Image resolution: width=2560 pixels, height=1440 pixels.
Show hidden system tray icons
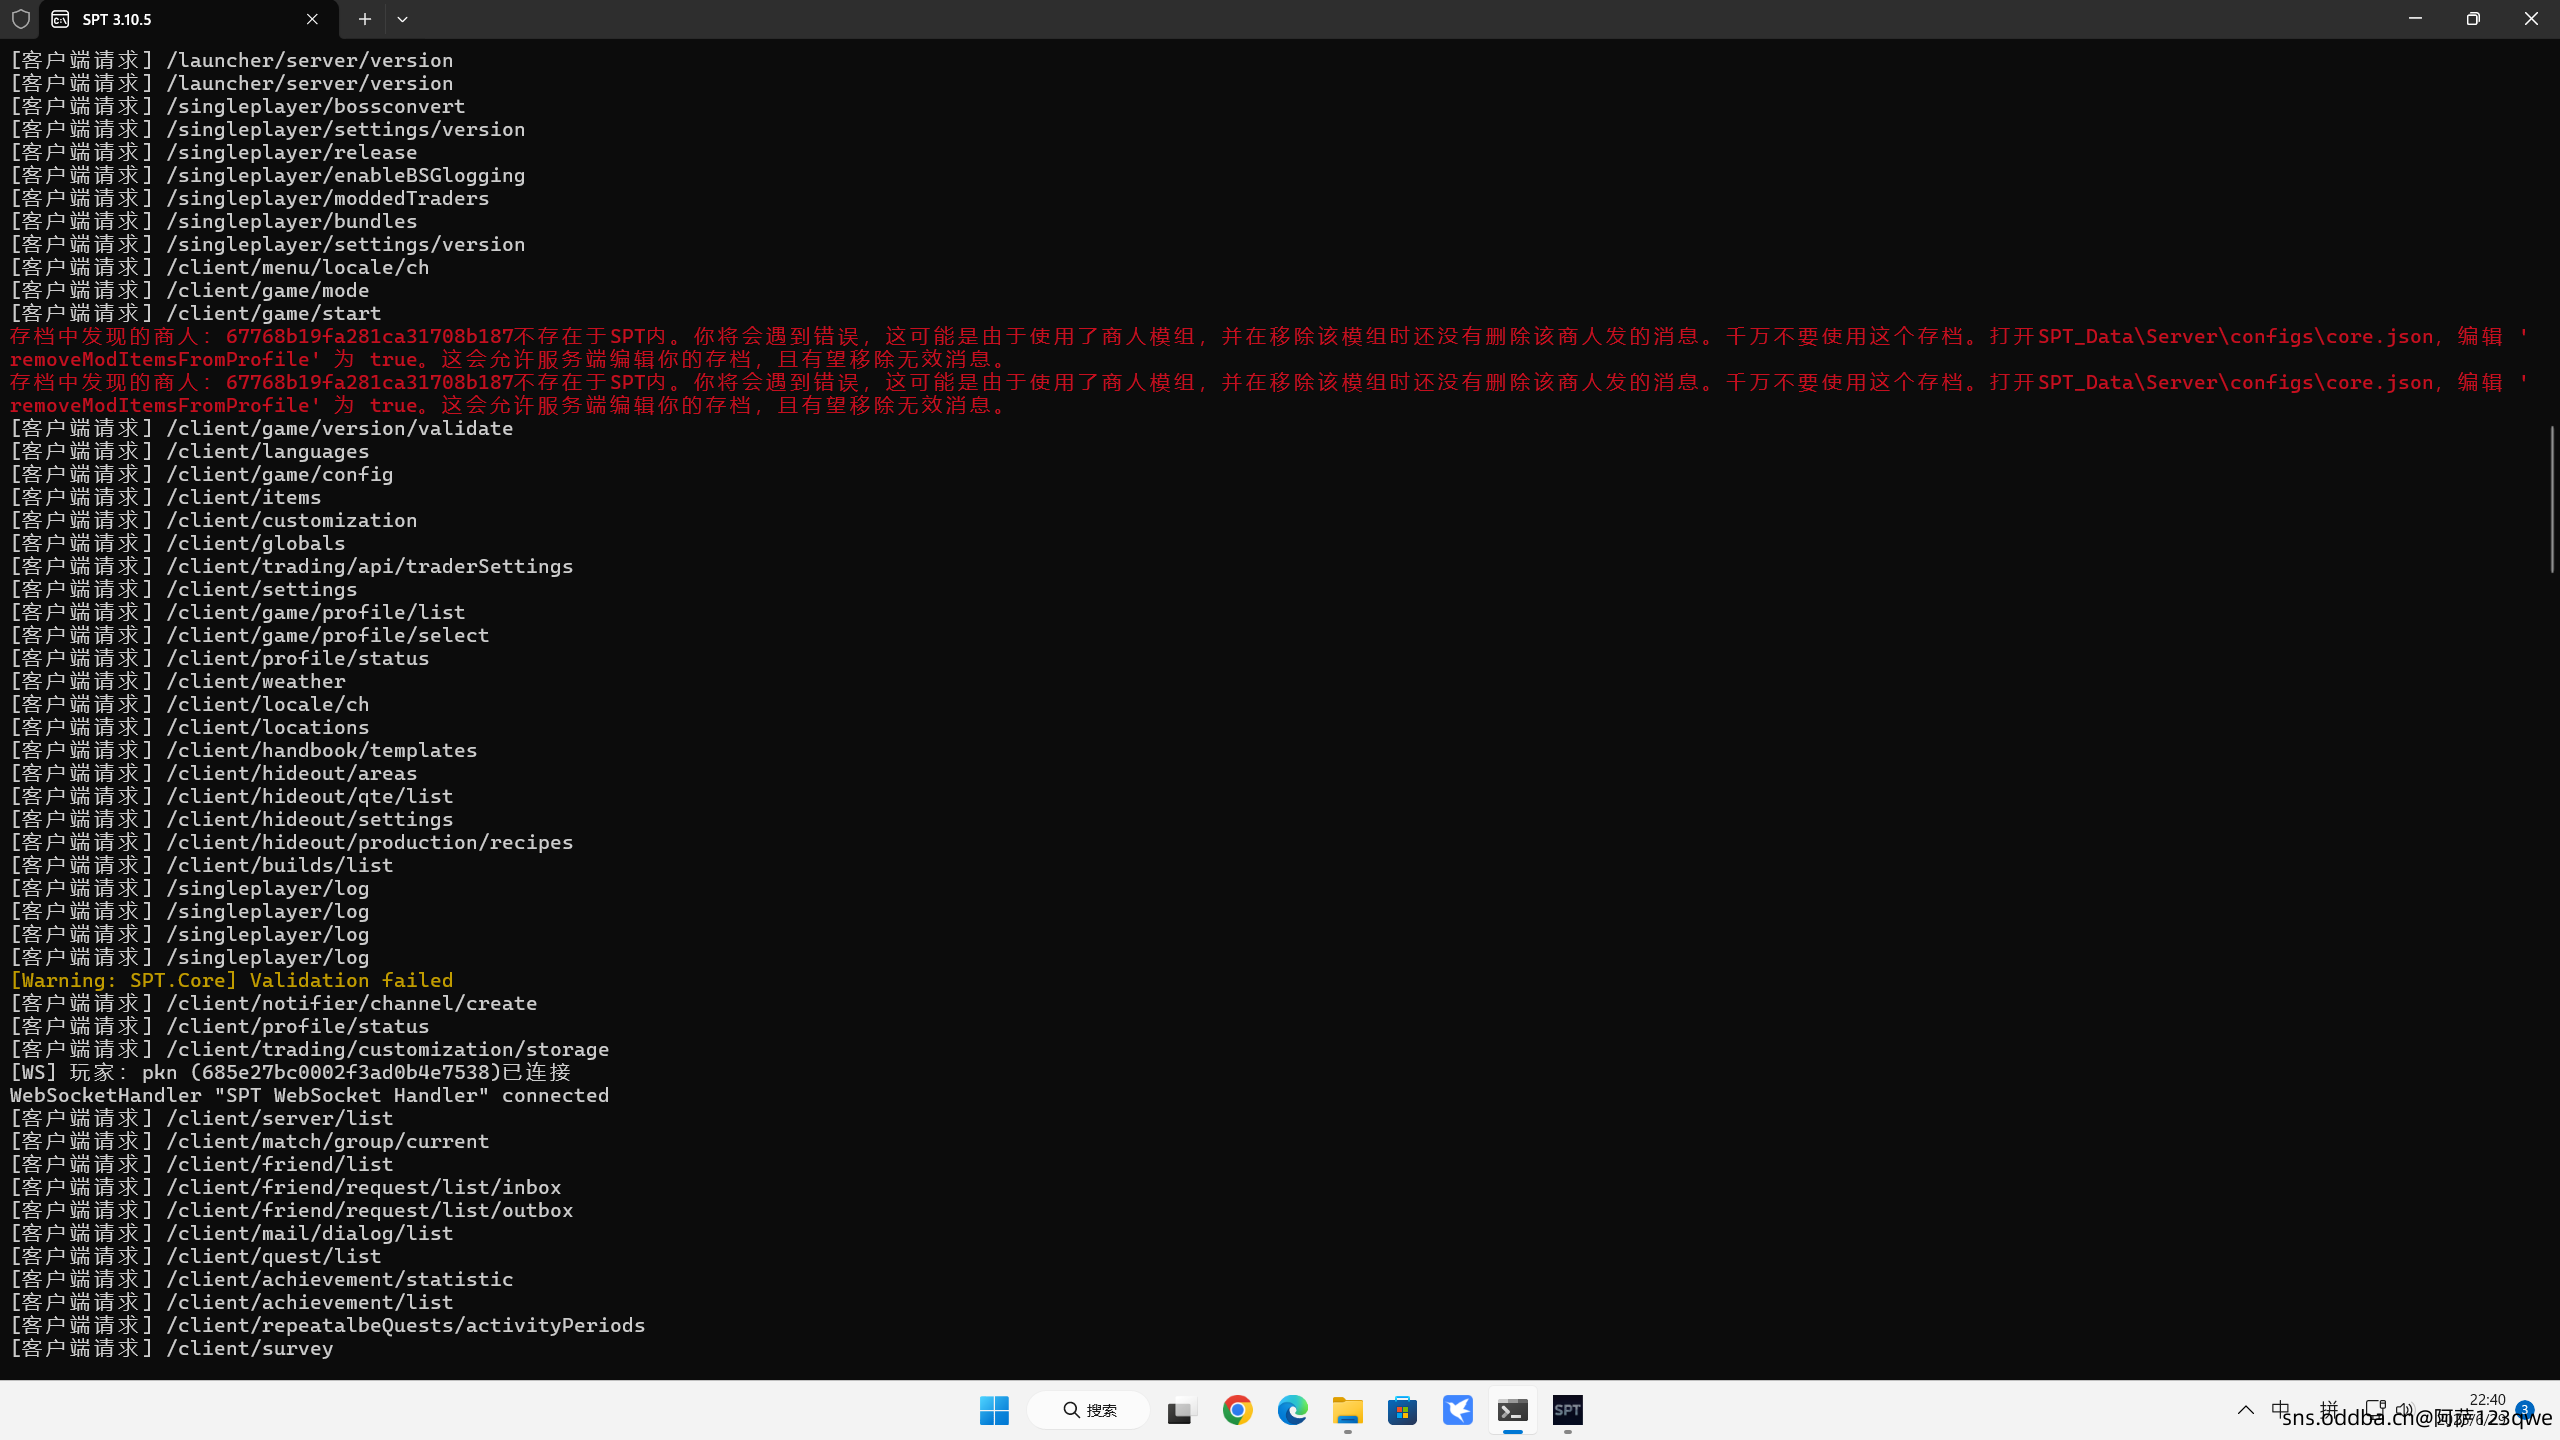point(2246,1410)
